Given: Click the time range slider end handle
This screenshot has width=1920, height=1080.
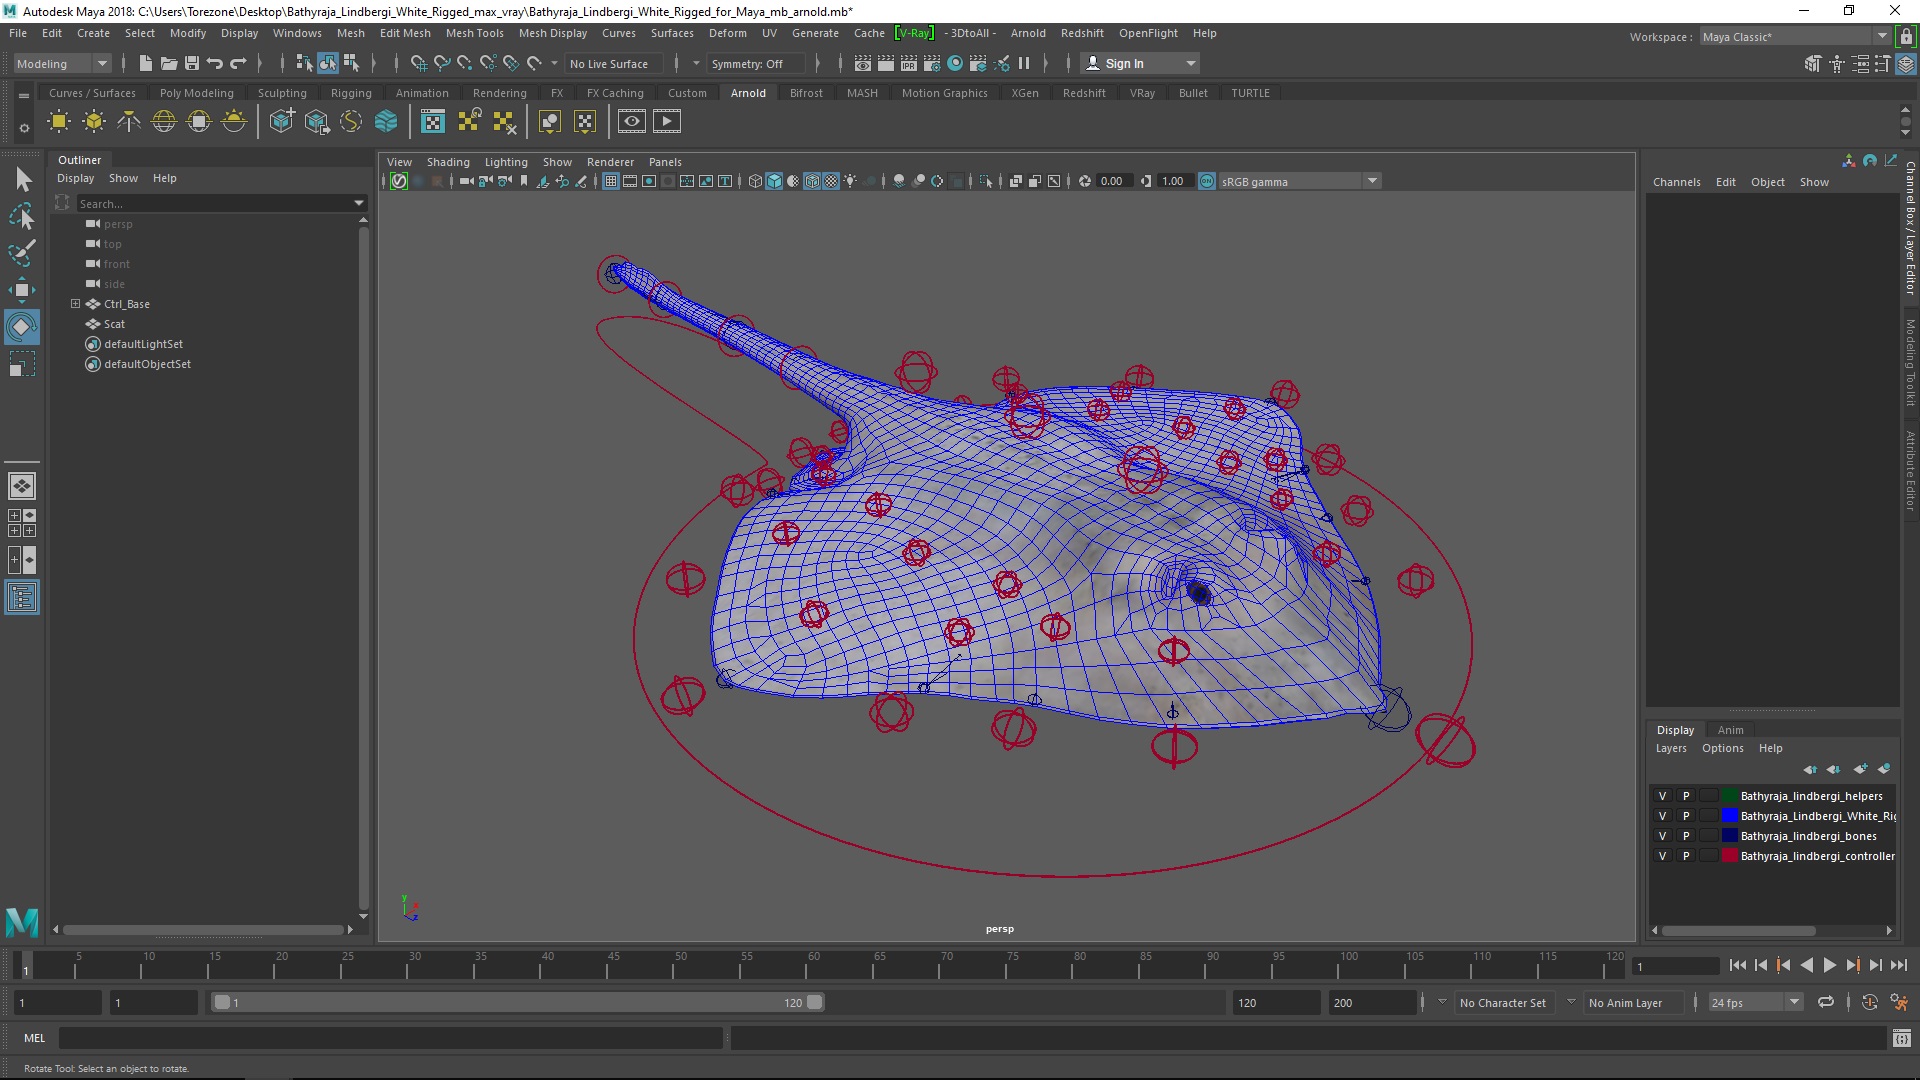Looking at the screenshot, I should click(x=815, y=1002).
